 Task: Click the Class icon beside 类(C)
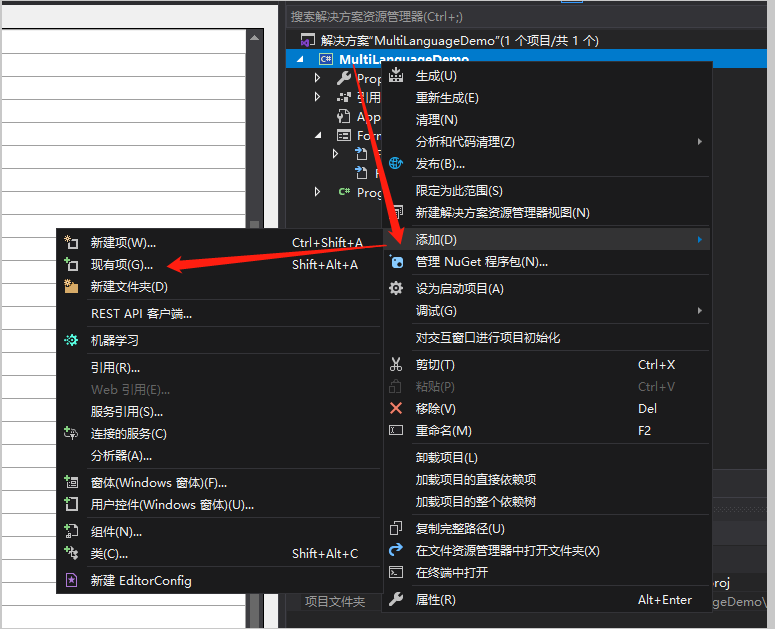tap(71, 553)
